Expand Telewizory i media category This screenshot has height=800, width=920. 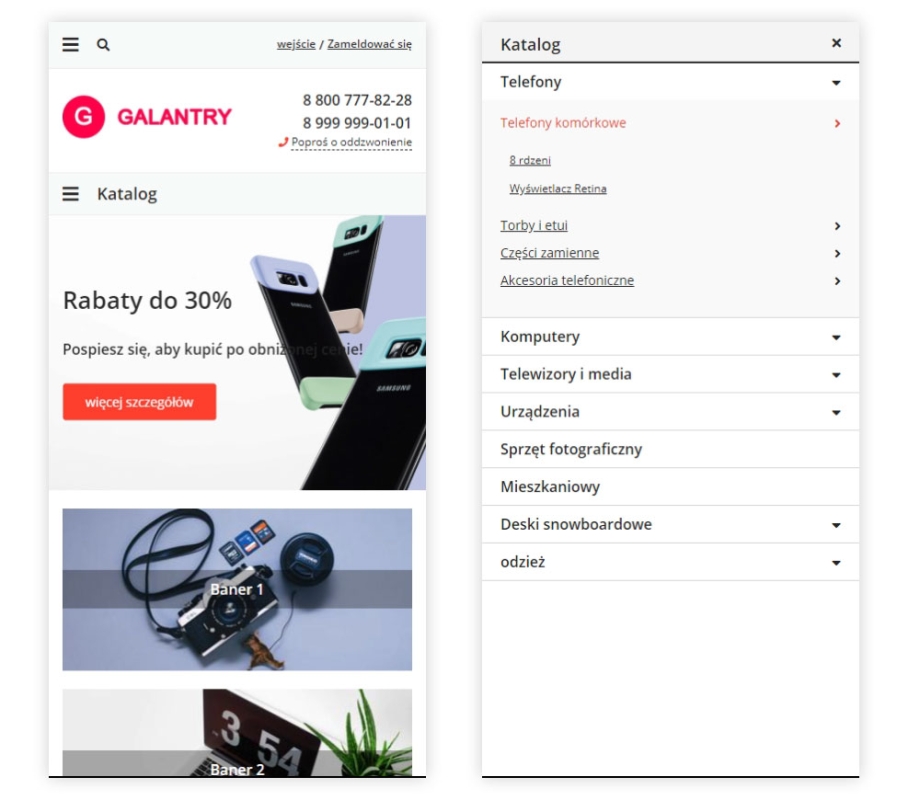point(836,375)
